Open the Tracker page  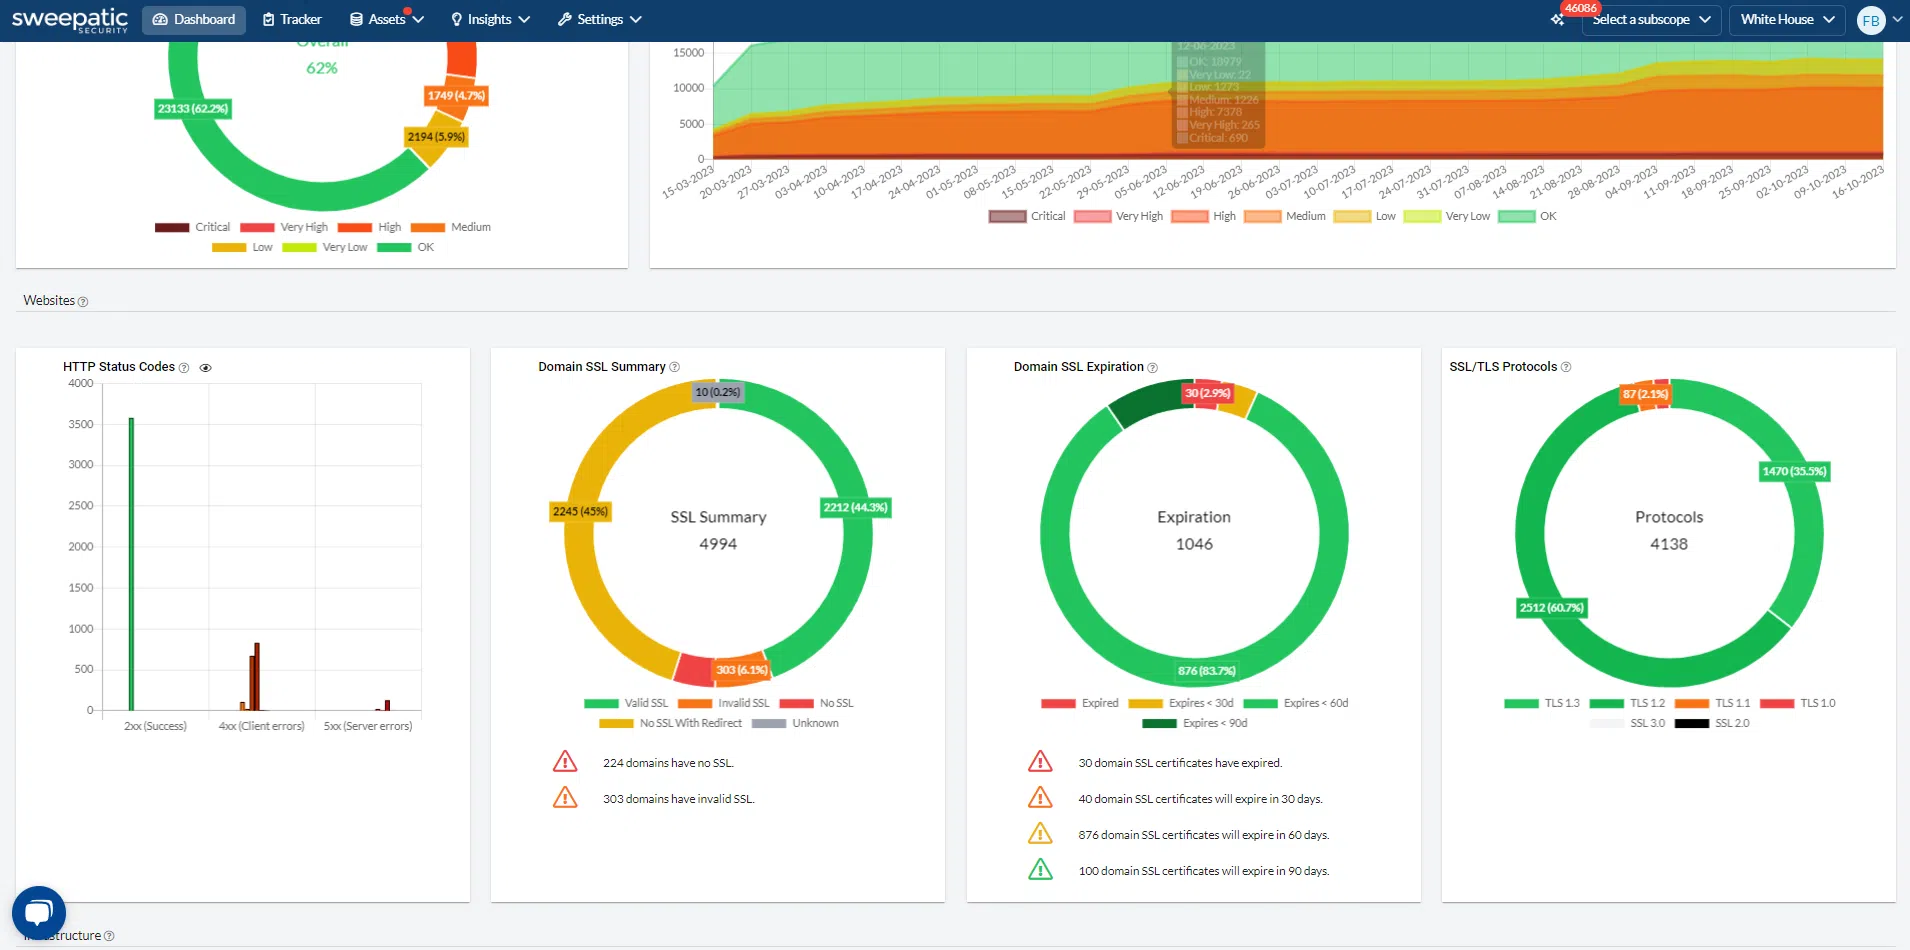pyautogui.click(x=291, y=20)
